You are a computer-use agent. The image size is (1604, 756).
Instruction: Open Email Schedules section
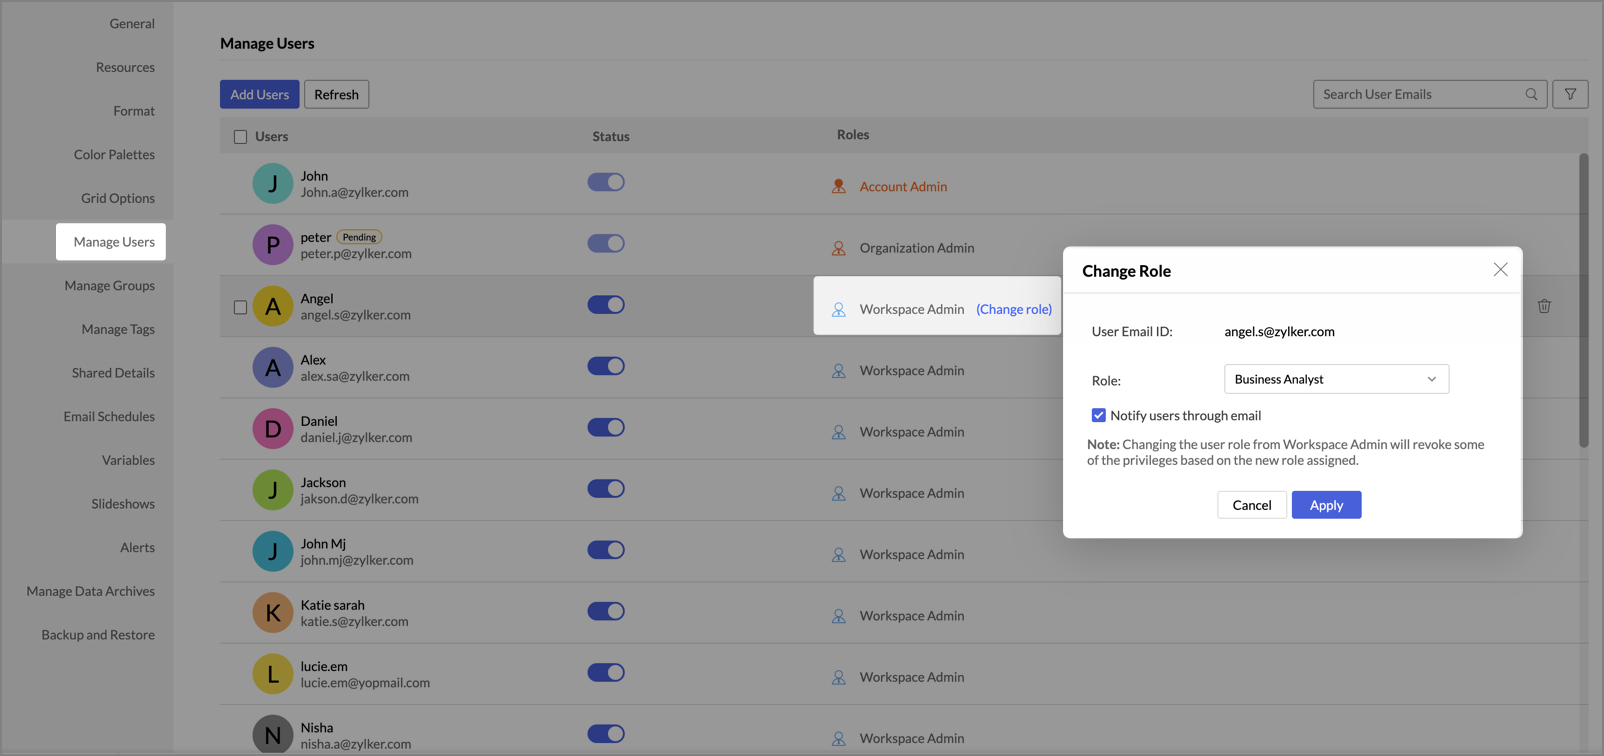click(109, 416)
